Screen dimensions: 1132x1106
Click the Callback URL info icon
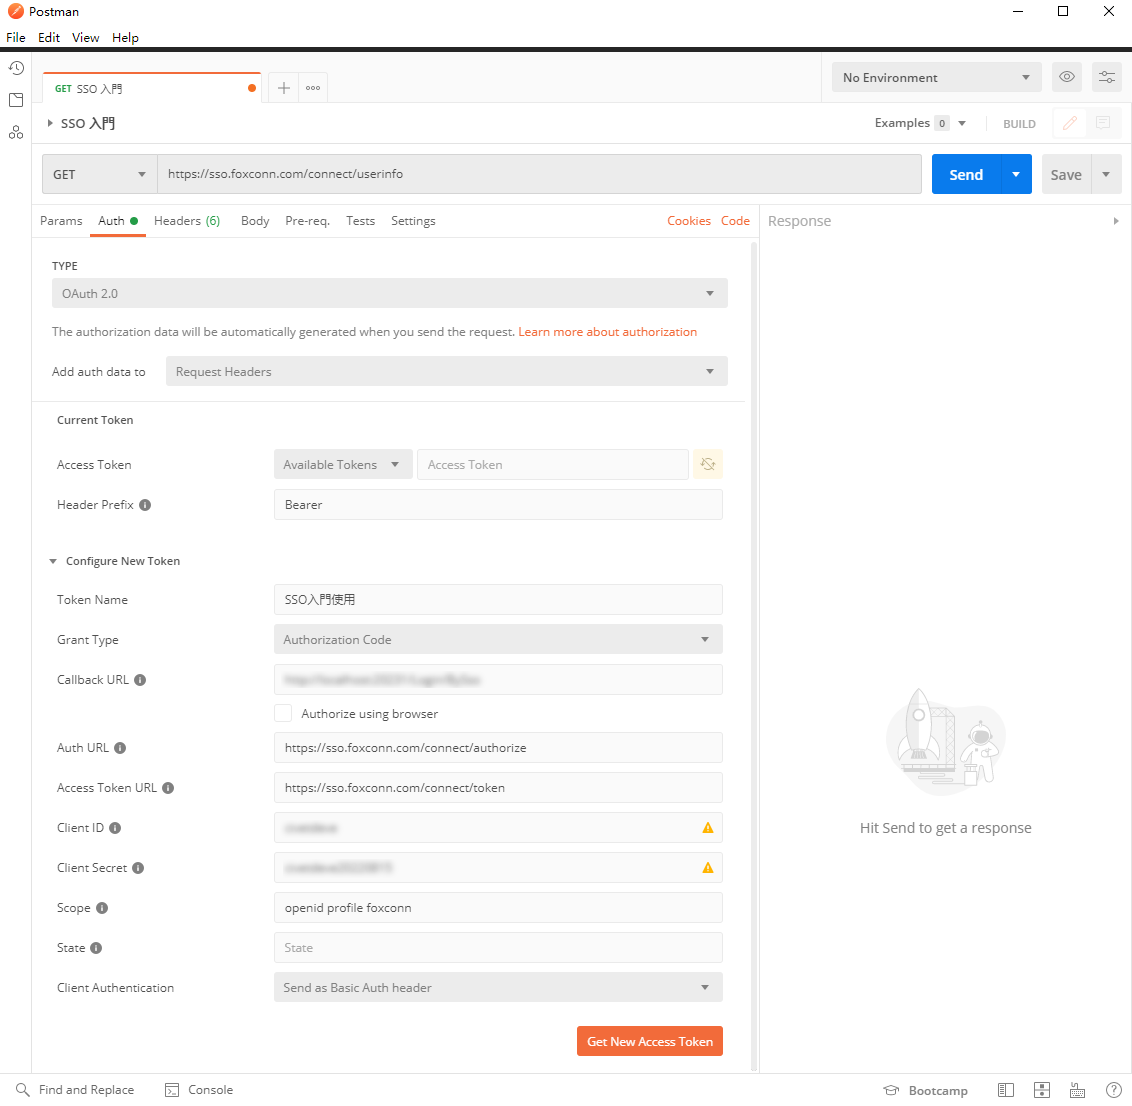point(140,680)
